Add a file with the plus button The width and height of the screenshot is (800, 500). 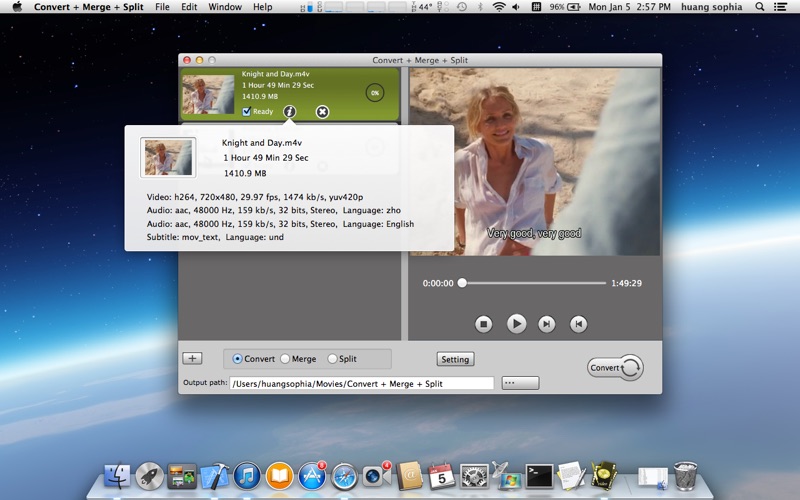pos(192,358)
